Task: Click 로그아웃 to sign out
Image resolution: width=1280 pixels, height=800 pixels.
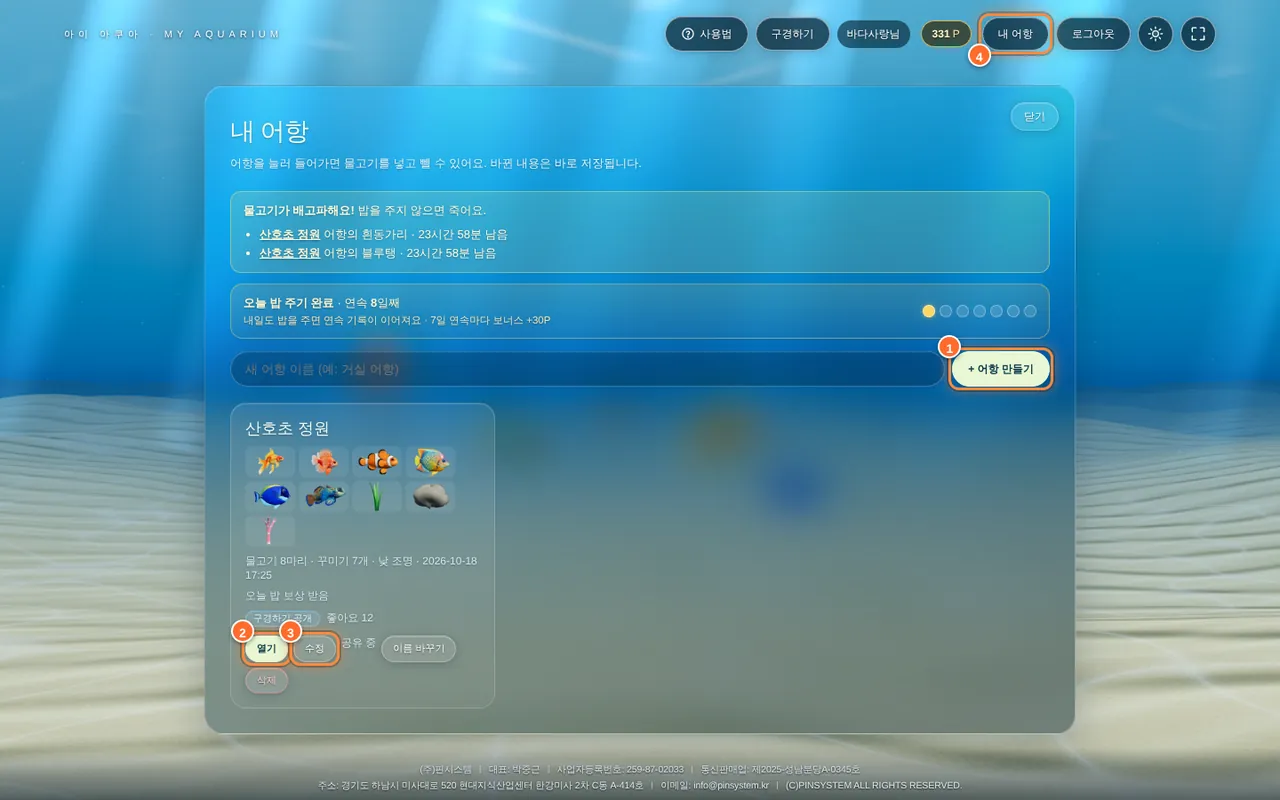Action: 1093,34
